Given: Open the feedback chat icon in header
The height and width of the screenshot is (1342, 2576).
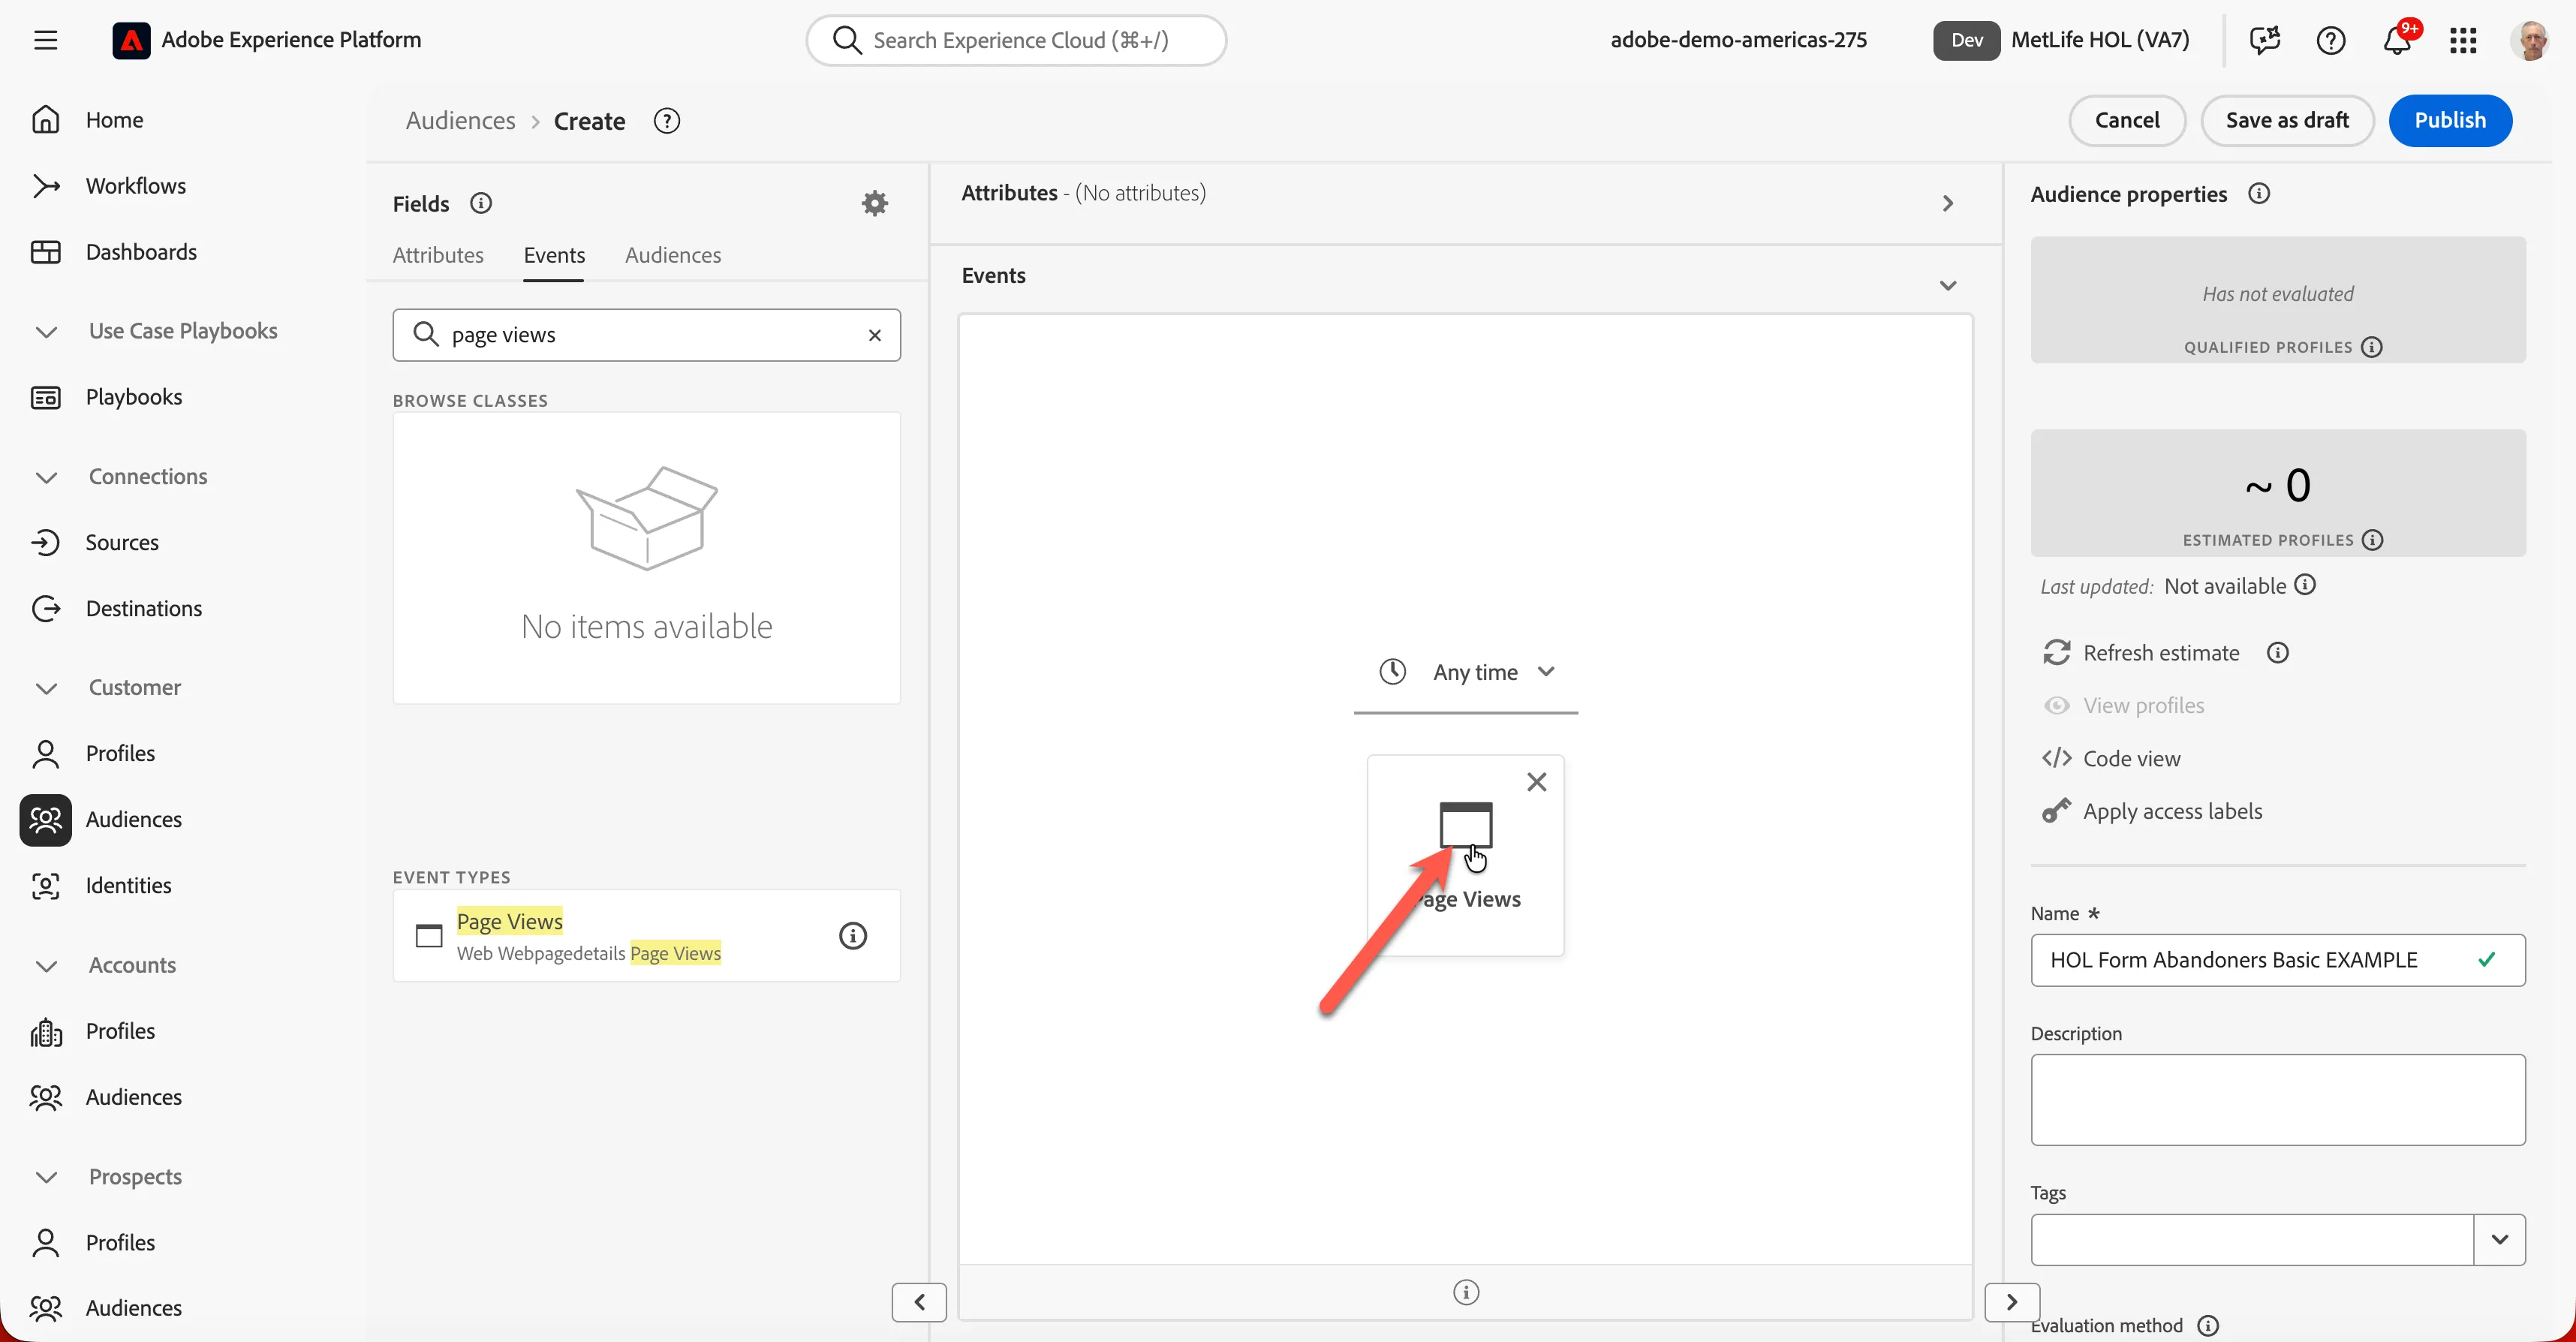Looking at the screenshot, I should (2264, 40).
